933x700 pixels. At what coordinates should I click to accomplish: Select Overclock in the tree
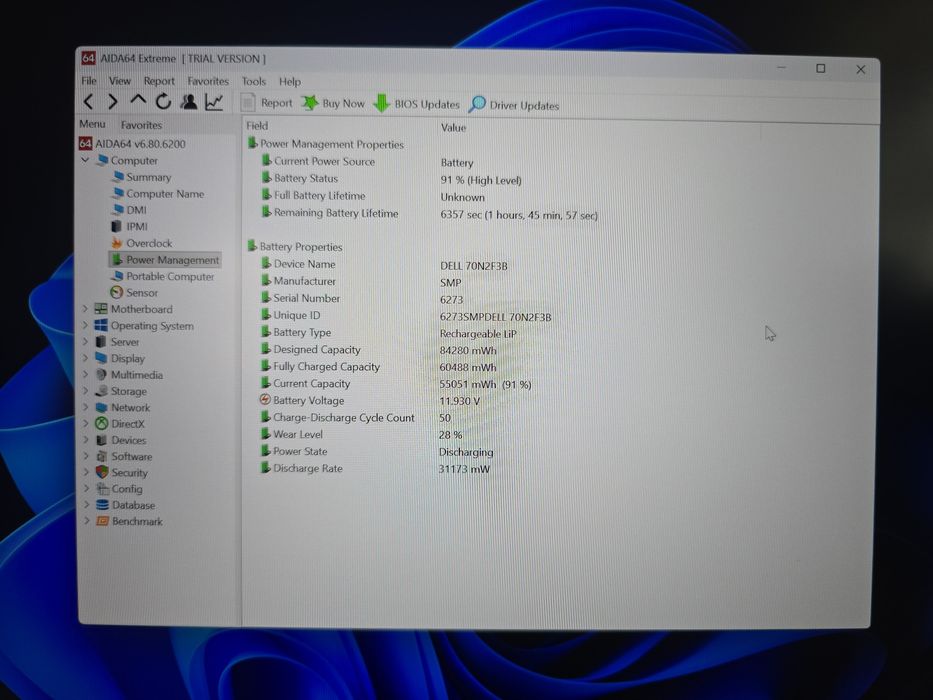(142, 243)
